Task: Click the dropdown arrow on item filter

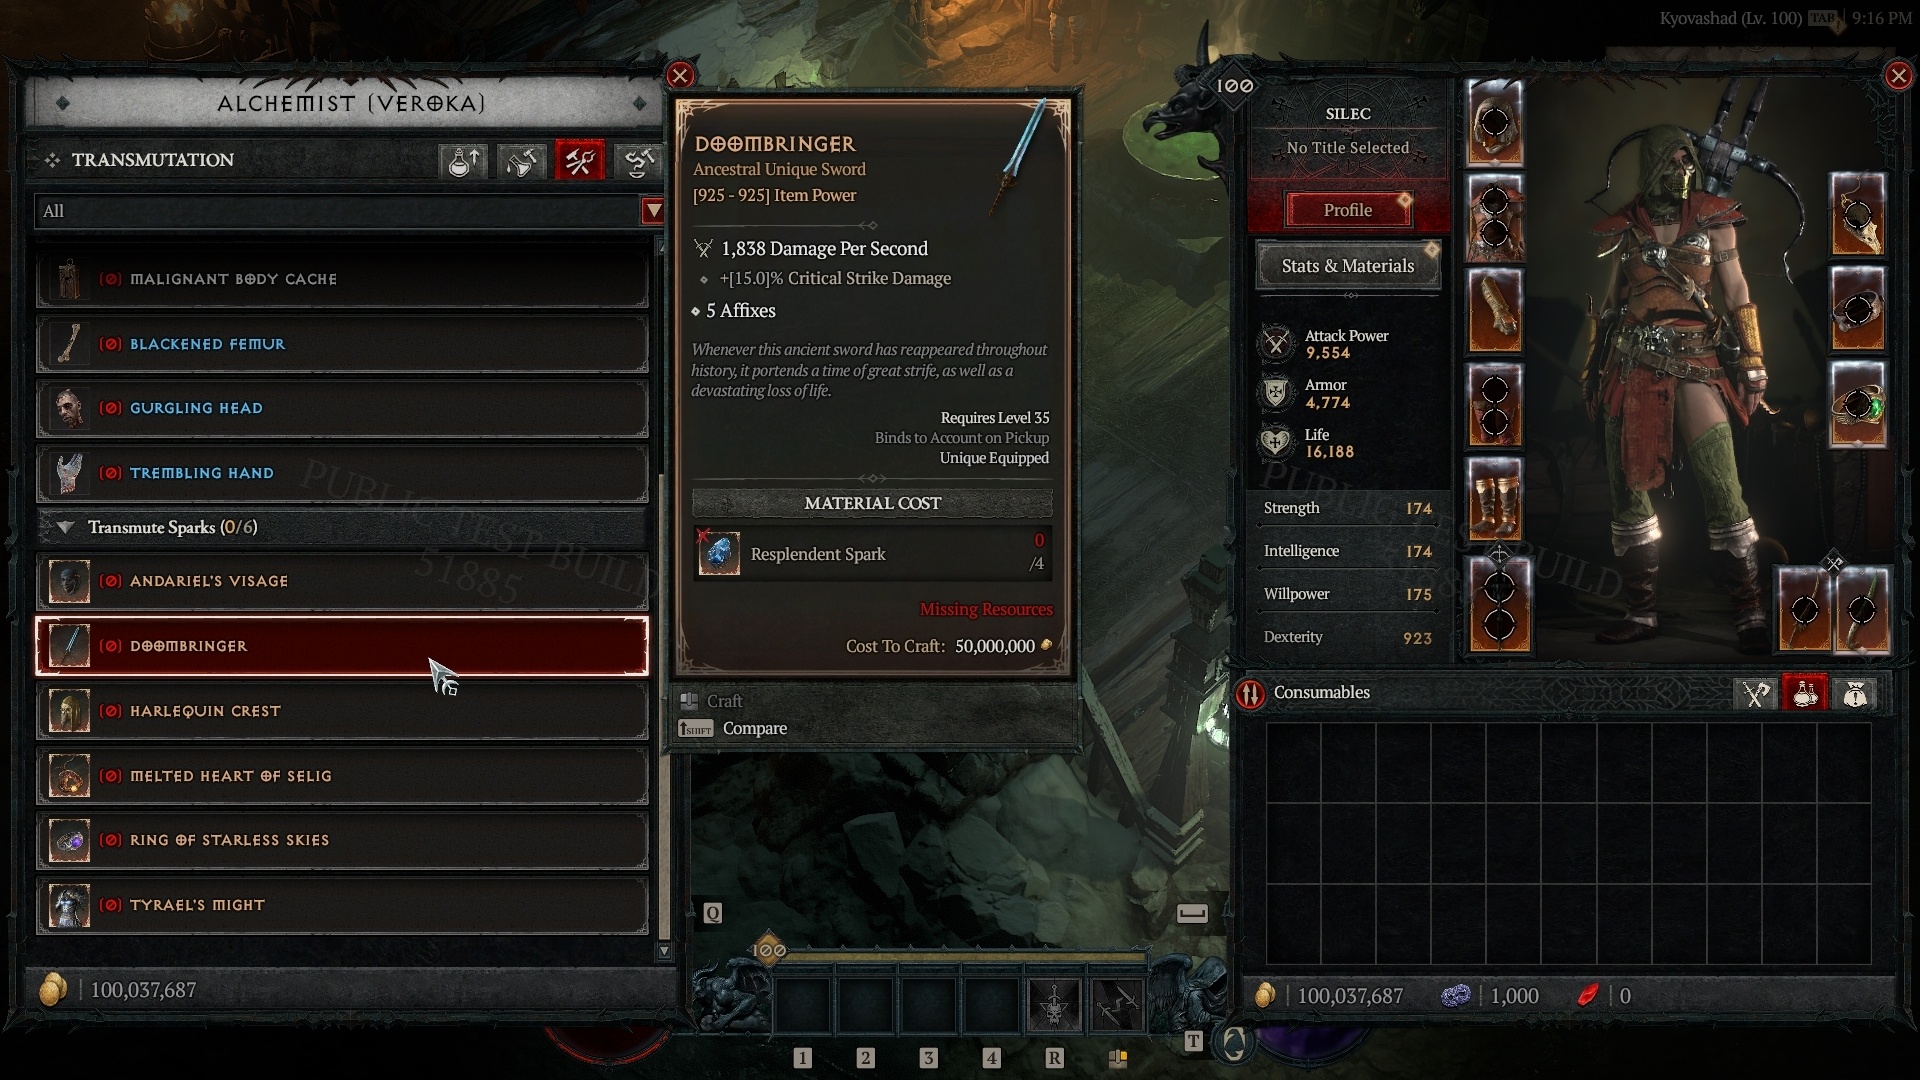Action: (653, 211)
